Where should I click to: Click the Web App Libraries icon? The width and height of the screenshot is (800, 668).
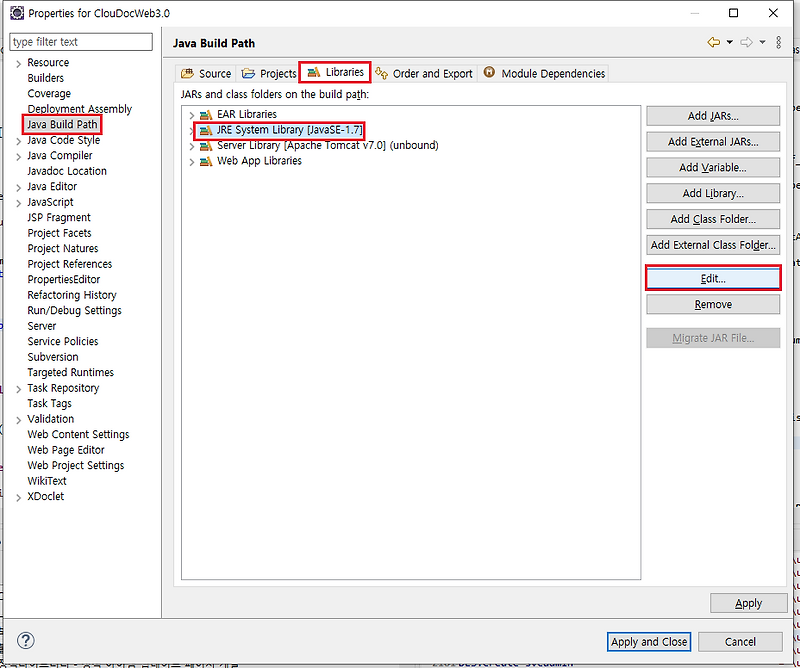[x=204, y=161]
